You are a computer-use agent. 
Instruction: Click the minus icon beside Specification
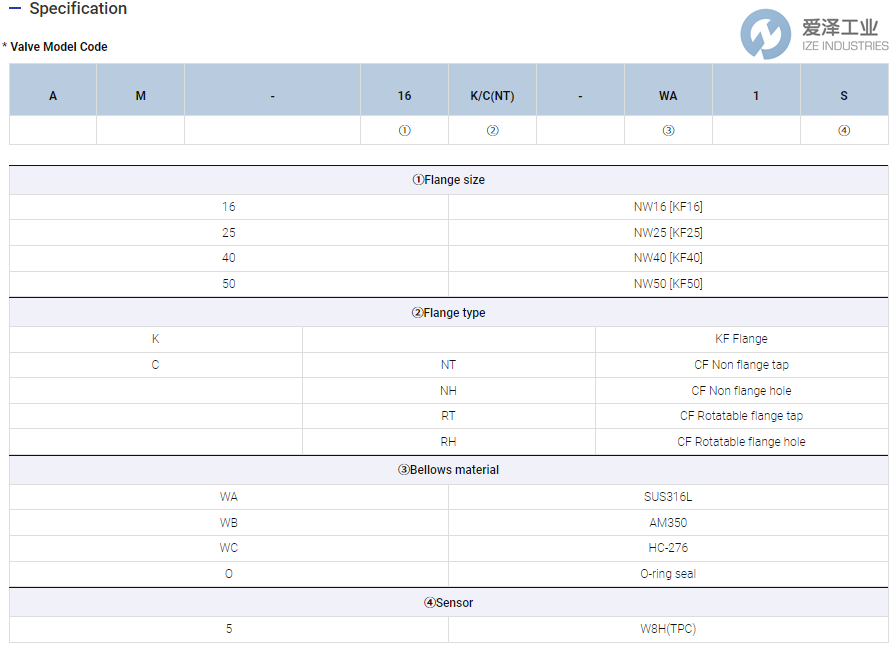[x=14, y=9]
